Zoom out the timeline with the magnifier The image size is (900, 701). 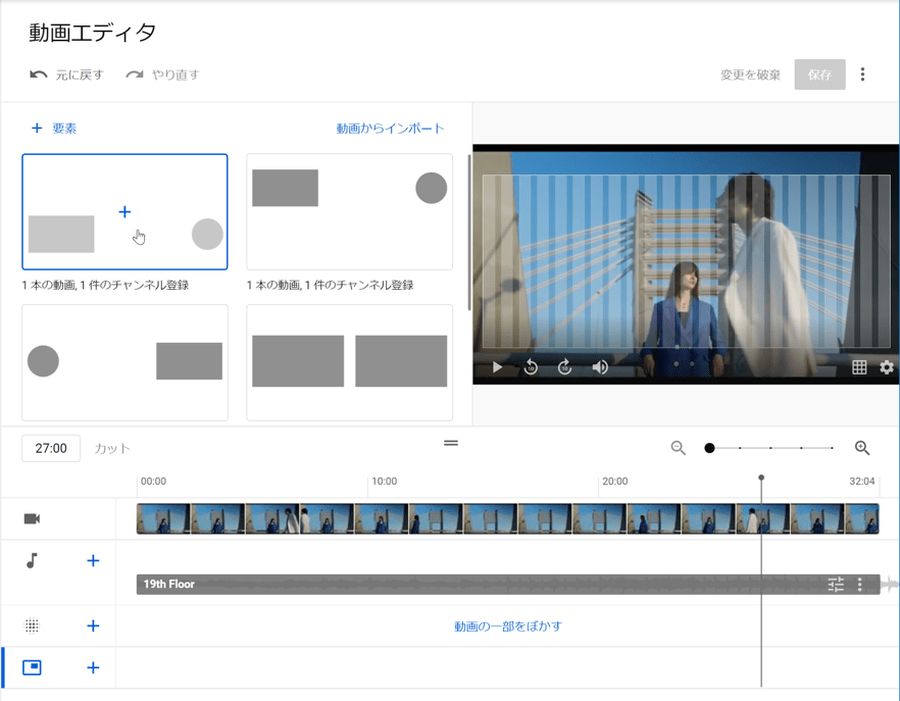tap(678, 448)
